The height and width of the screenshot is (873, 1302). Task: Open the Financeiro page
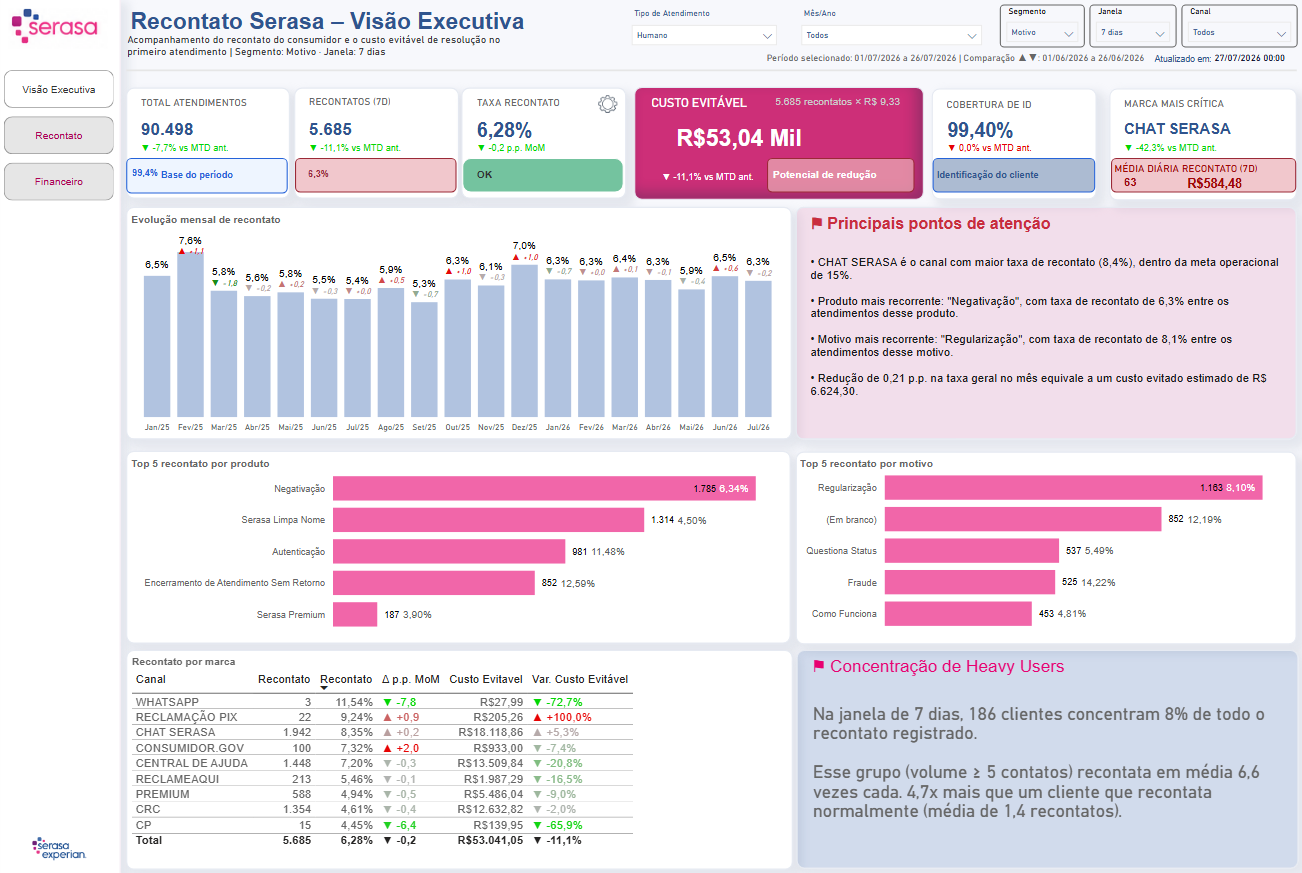(x=59, y=182)
